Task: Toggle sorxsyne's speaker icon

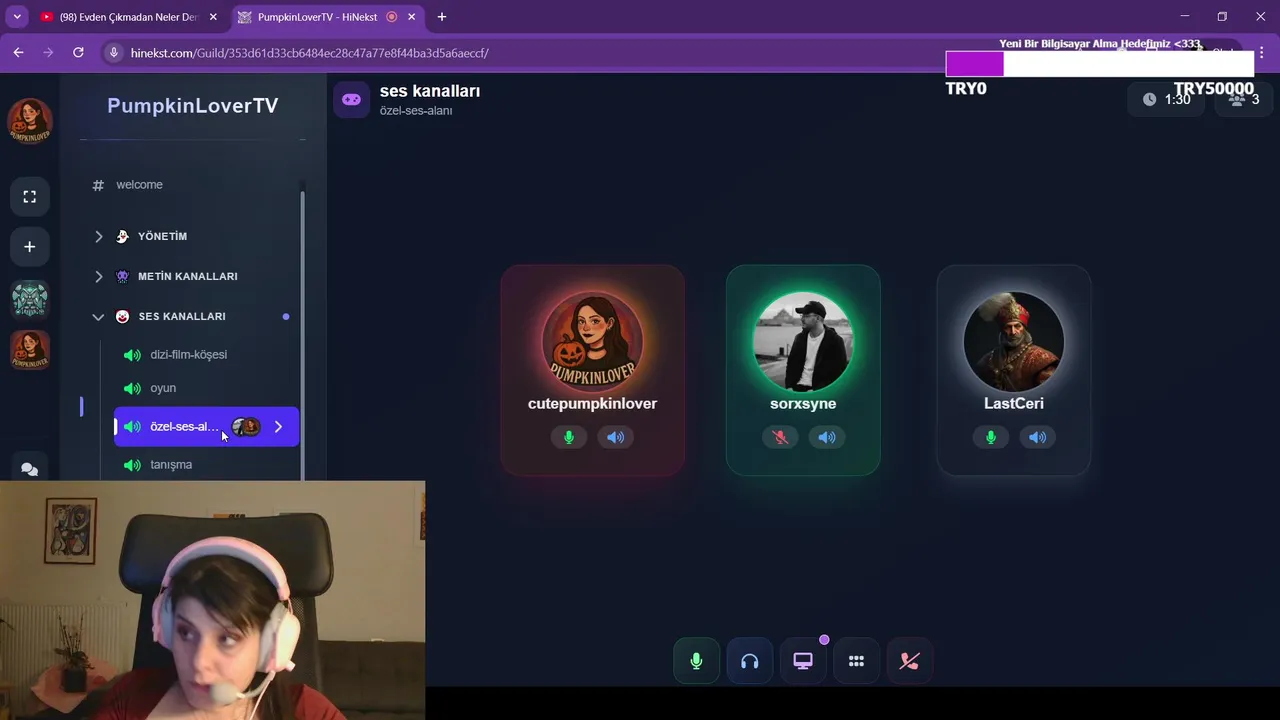Action: 826,437
